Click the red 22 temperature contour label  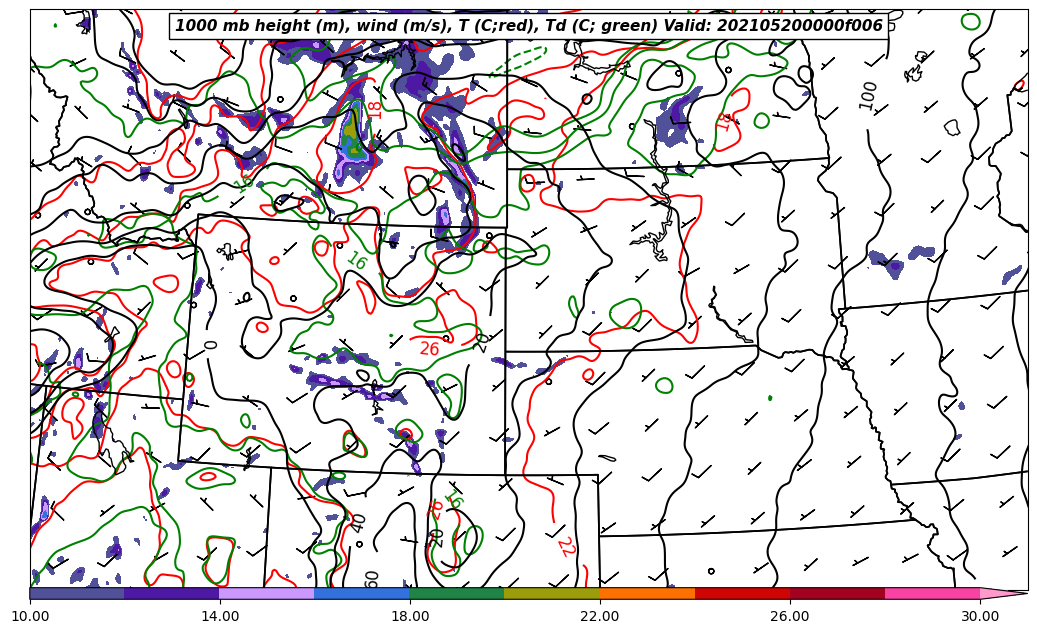pos(564,546)
